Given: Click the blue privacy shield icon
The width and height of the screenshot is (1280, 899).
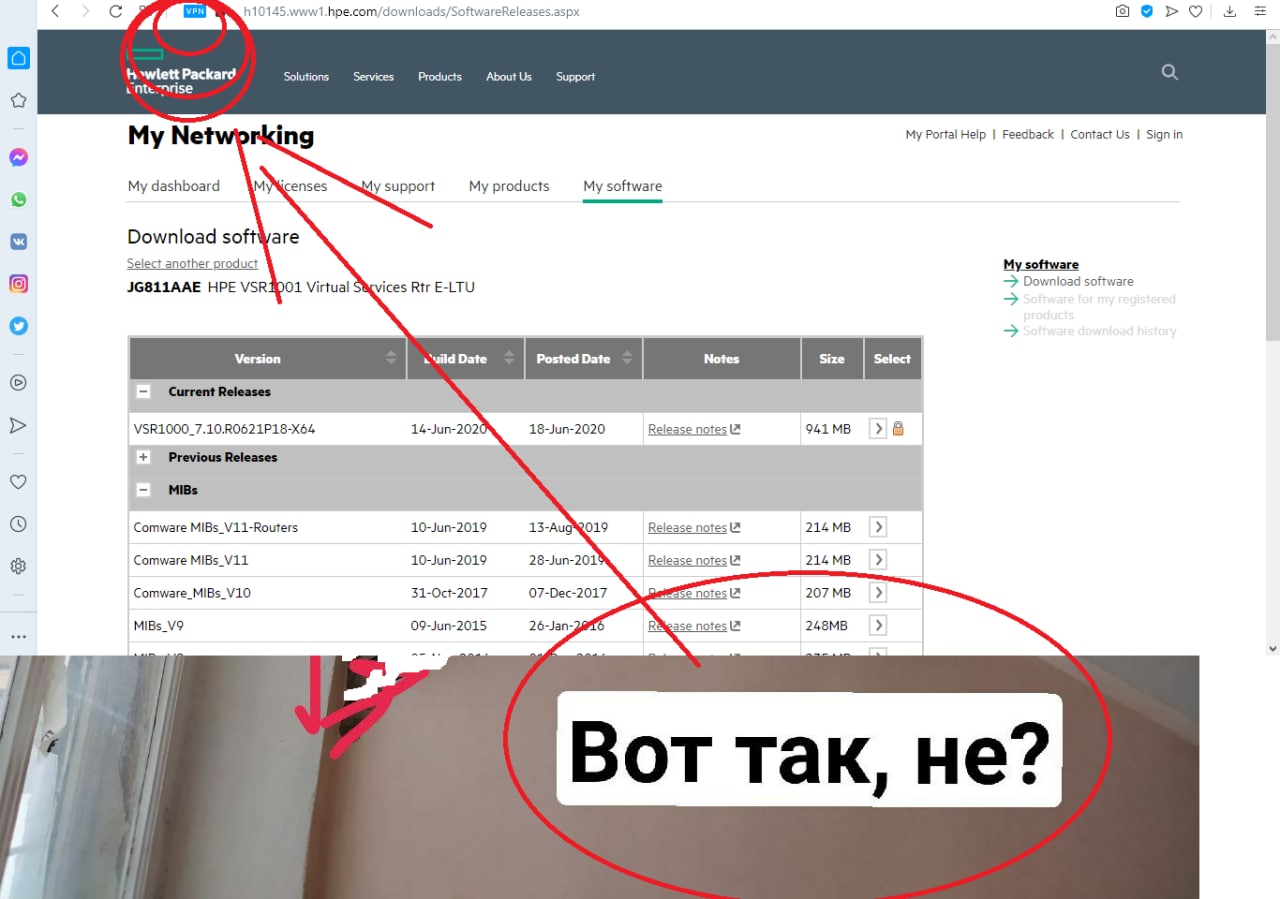Looking at the screenshot, I should click(x=1147, y=12).
